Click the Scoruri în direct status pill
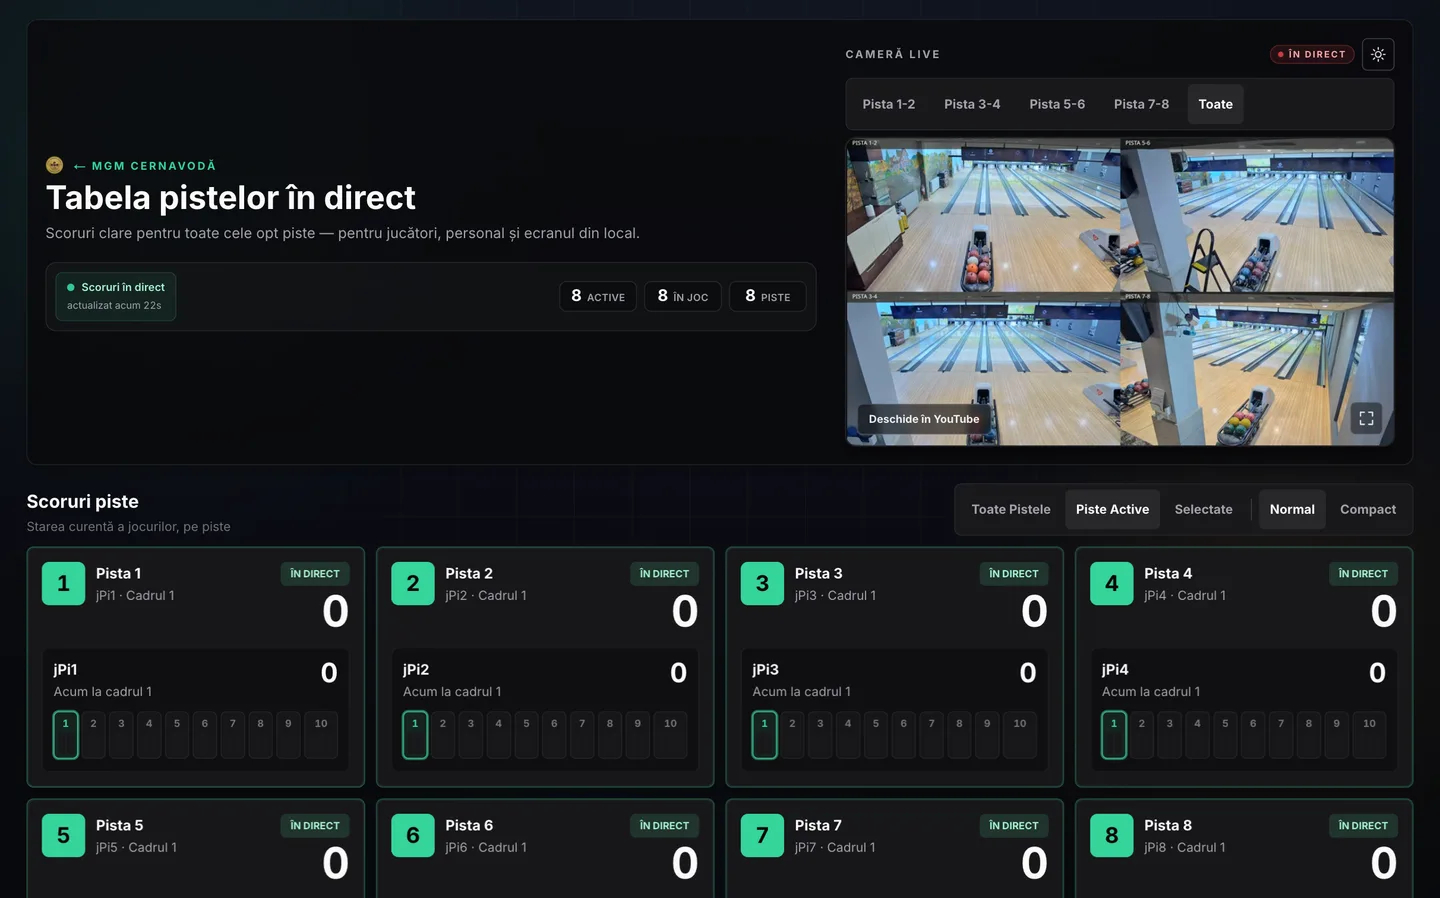Viewport: 1440px width, 898px height. (115, 296)
